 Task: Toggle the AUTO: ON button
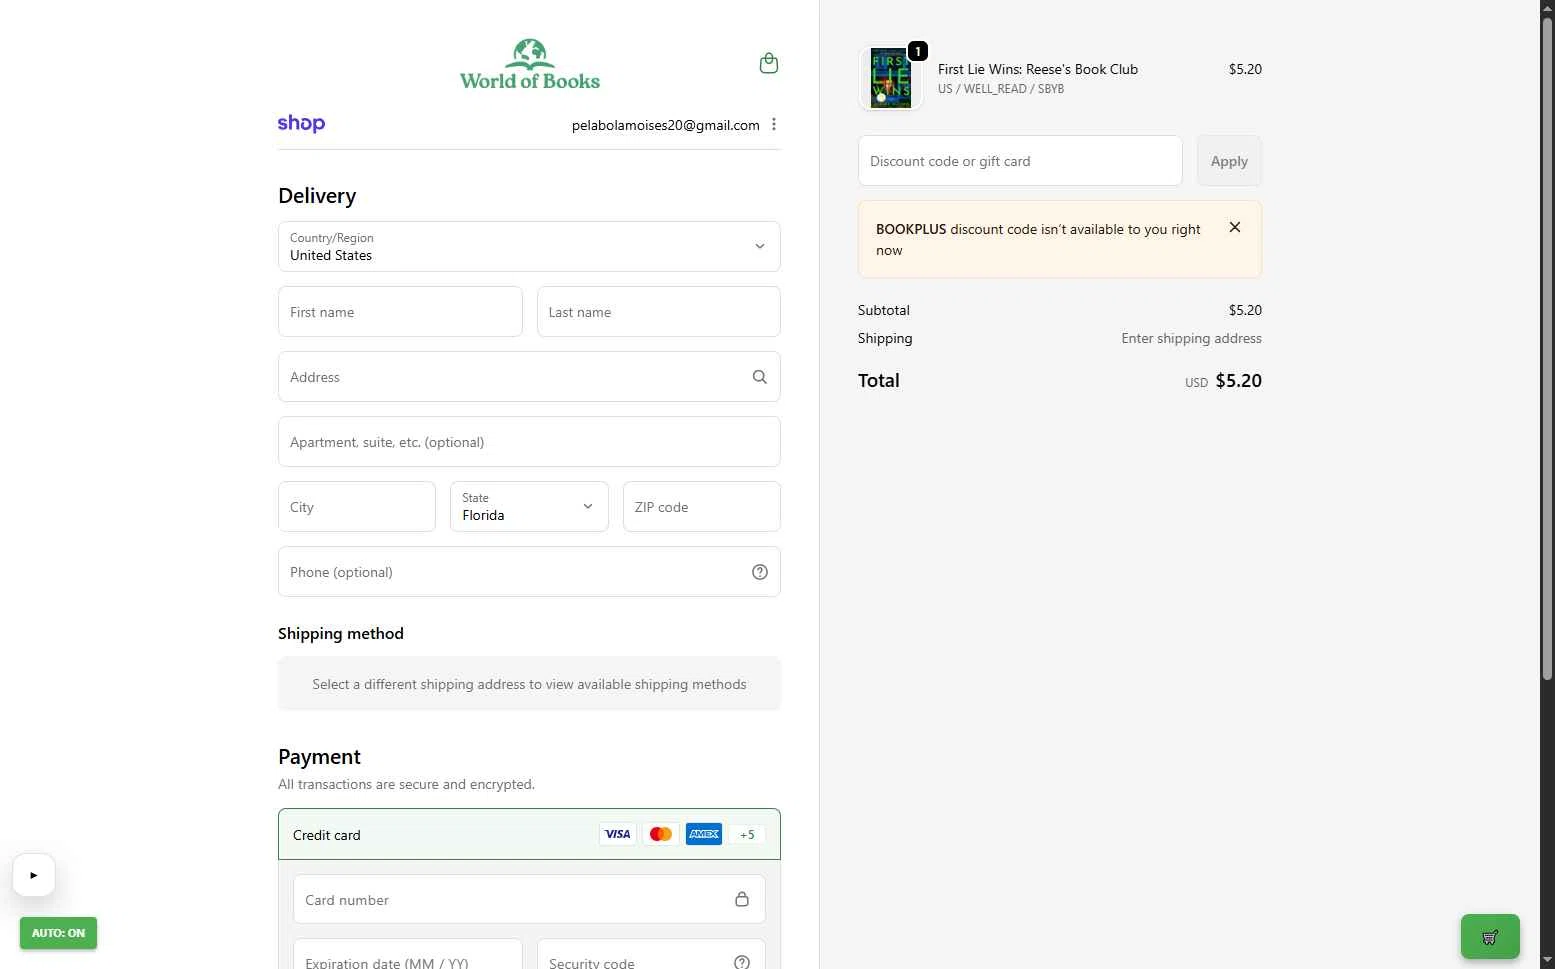(x=58, y=933)
